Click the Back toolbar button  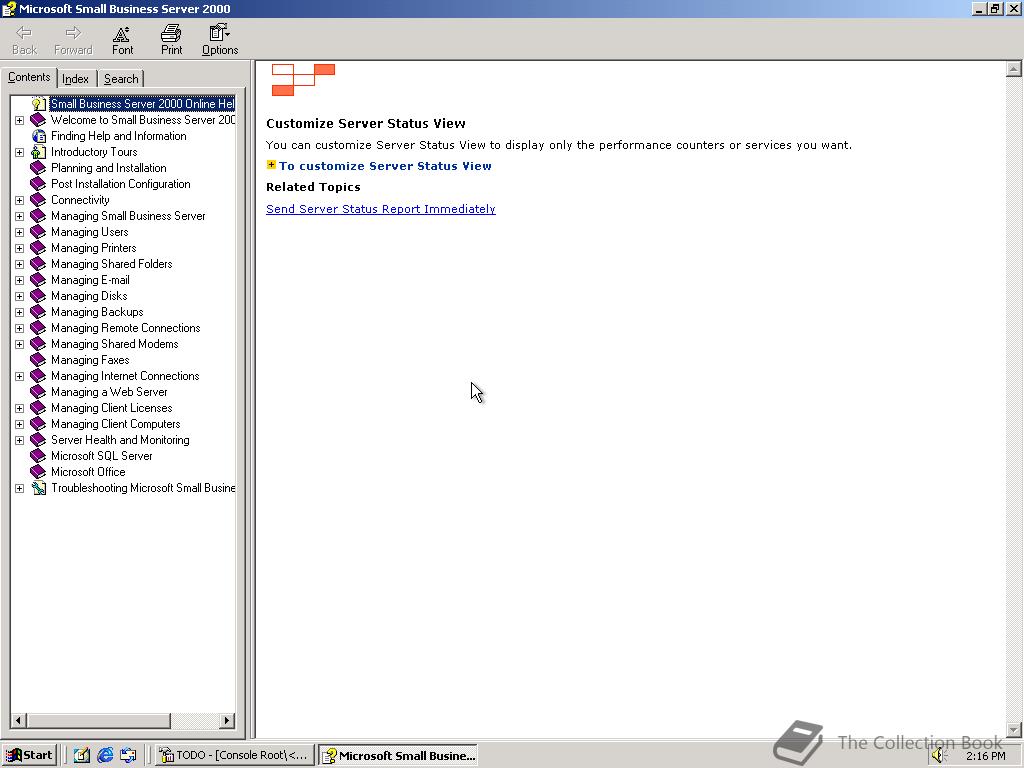click(25, 40)
